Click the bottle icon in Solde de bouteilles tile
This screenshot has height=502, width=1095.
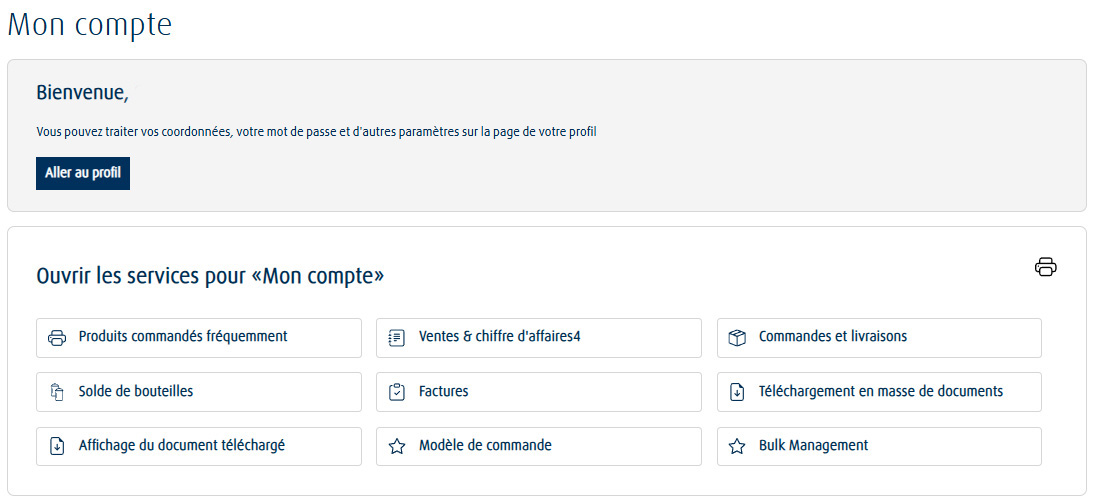pyautogui.click(x=57, y=392)
